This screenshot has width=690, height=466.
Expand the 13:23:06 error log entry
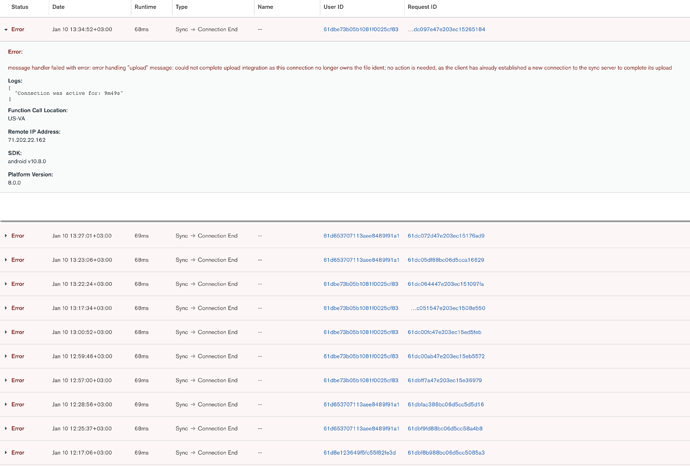tap(6, 260)
